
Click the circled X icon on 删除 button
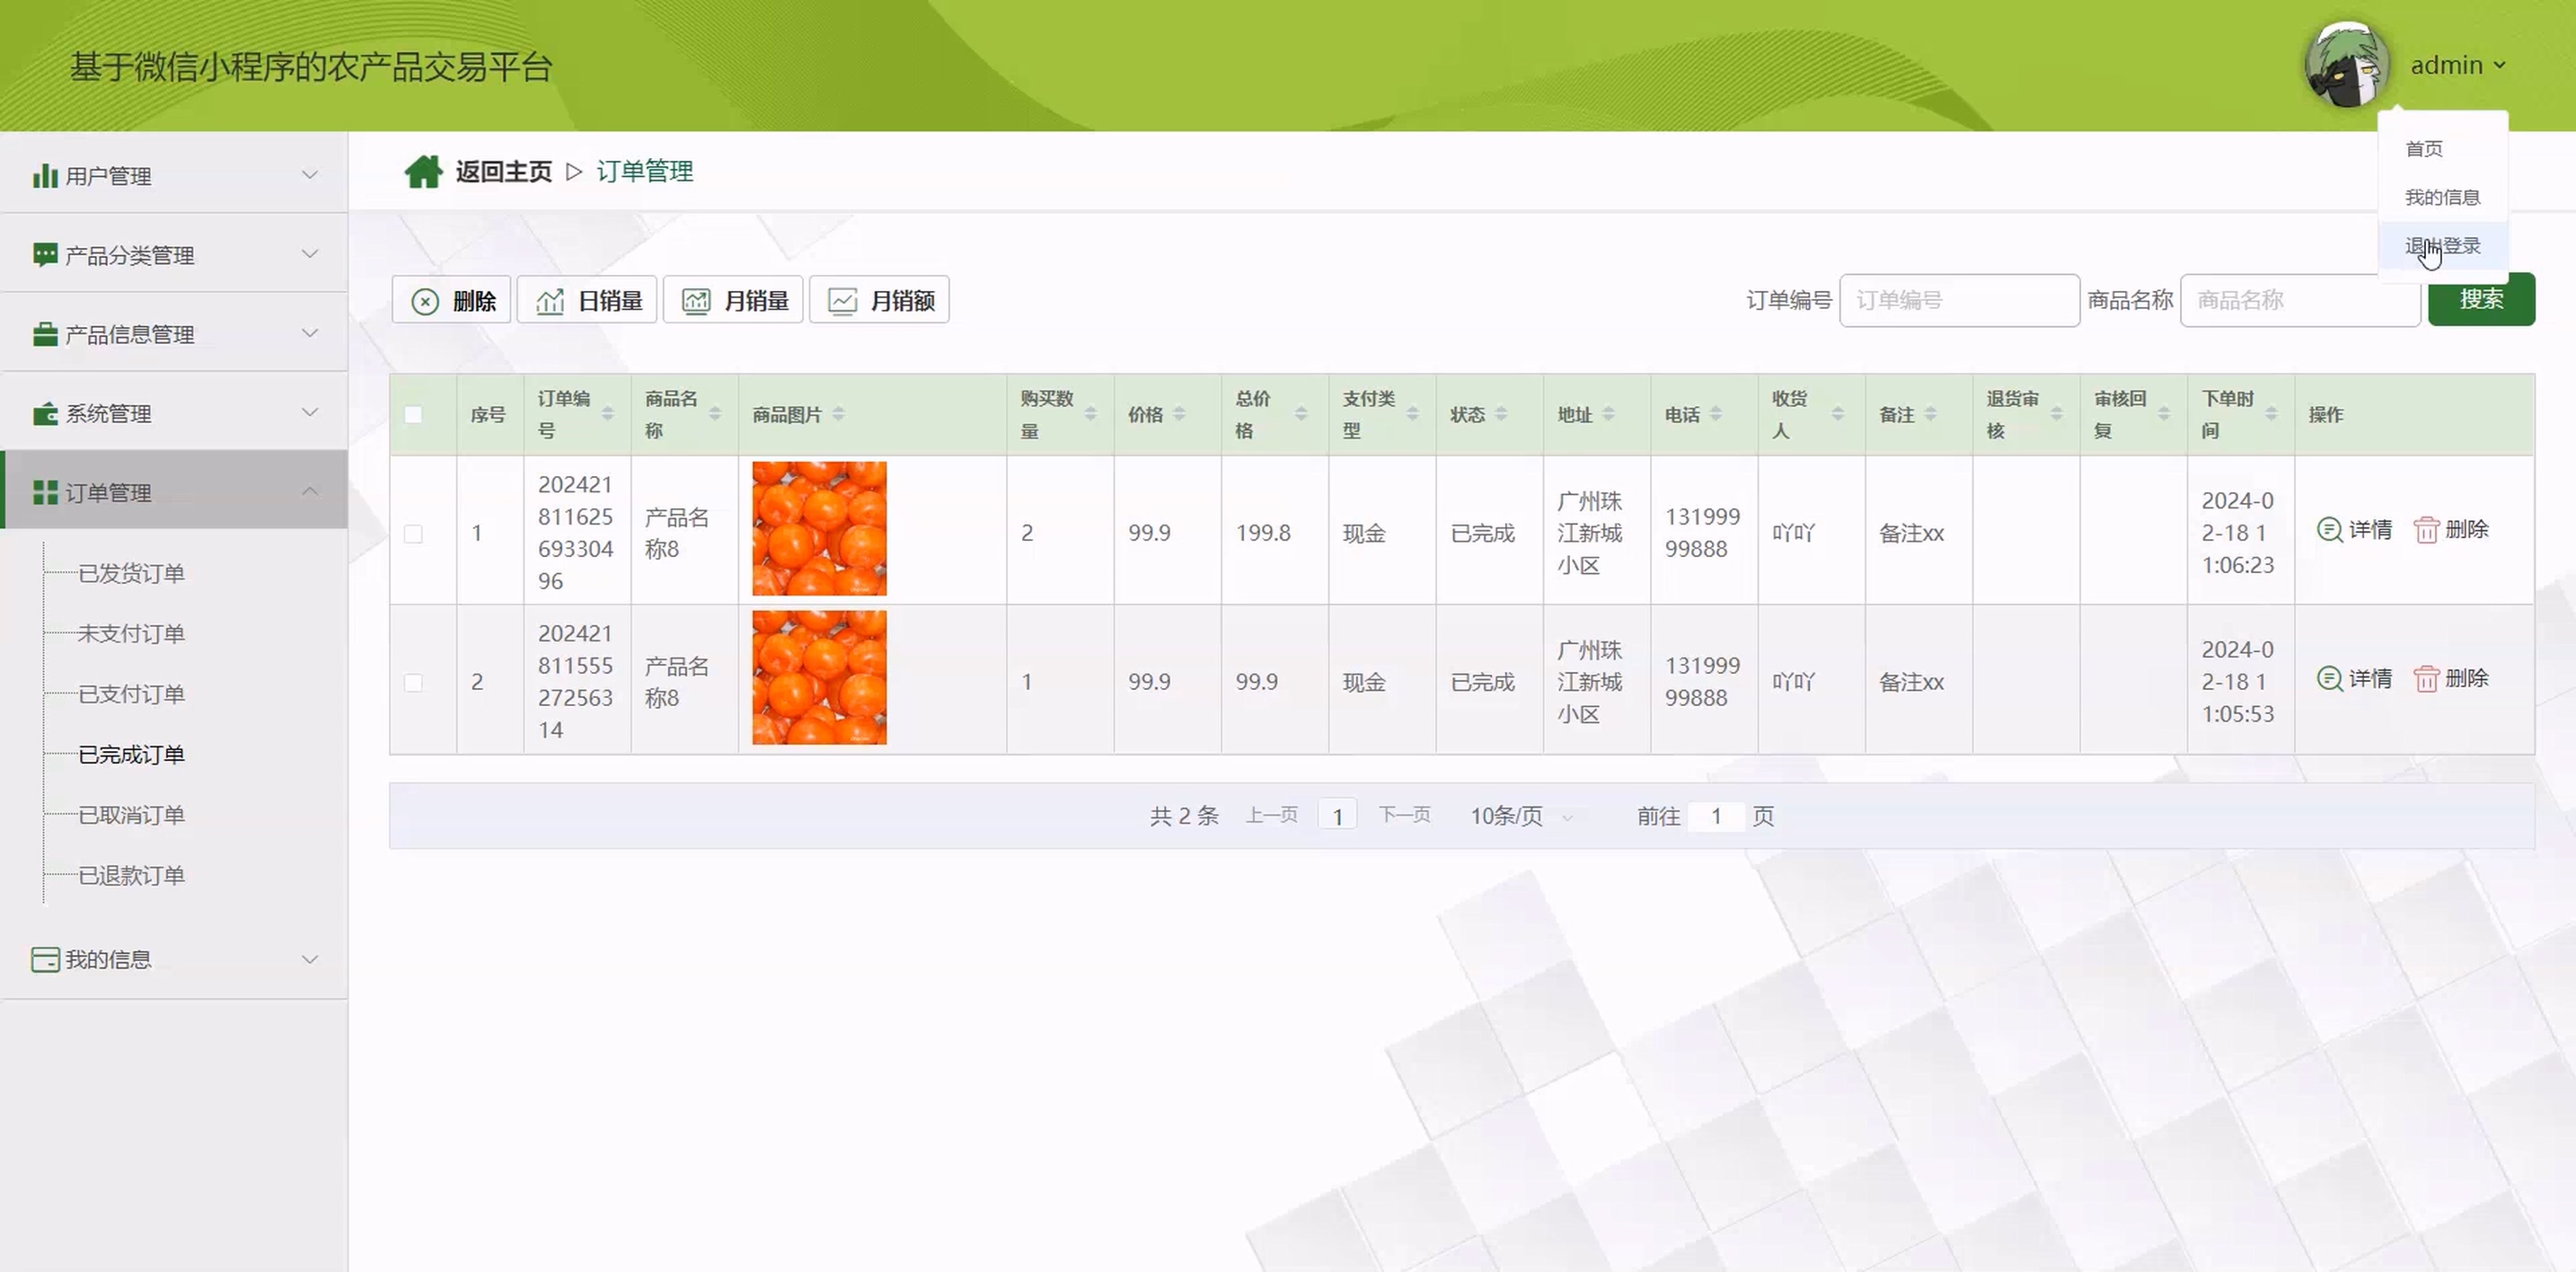tap(425, 301)
